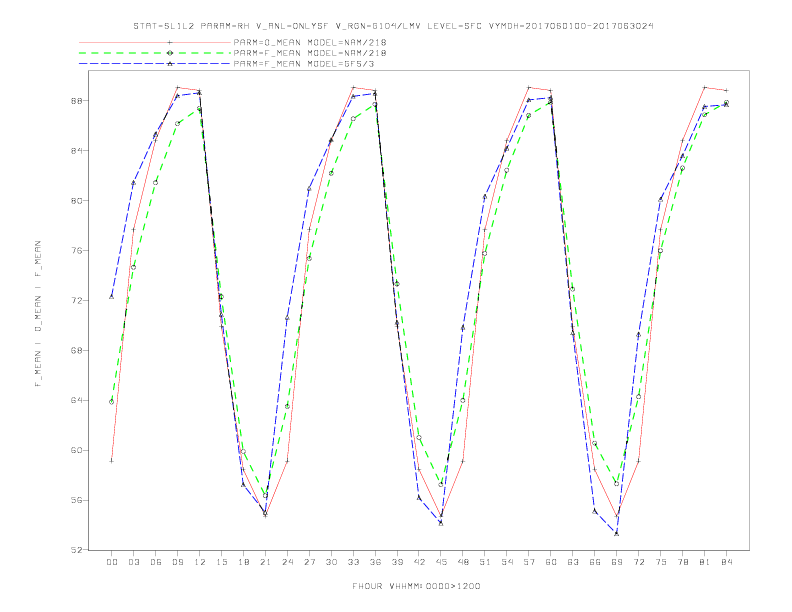The width and height of the screenshot is (792, 612).
Task: Click red O_MEAN plus point at hour 00
Action: [112, 461]
